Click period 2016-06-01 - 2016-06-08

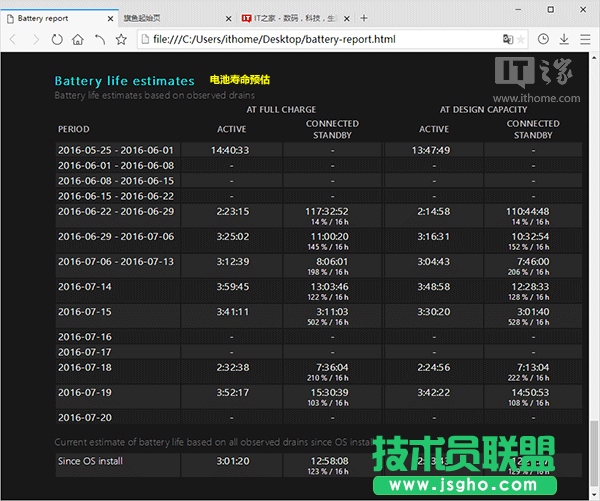[x=116, y=166]
